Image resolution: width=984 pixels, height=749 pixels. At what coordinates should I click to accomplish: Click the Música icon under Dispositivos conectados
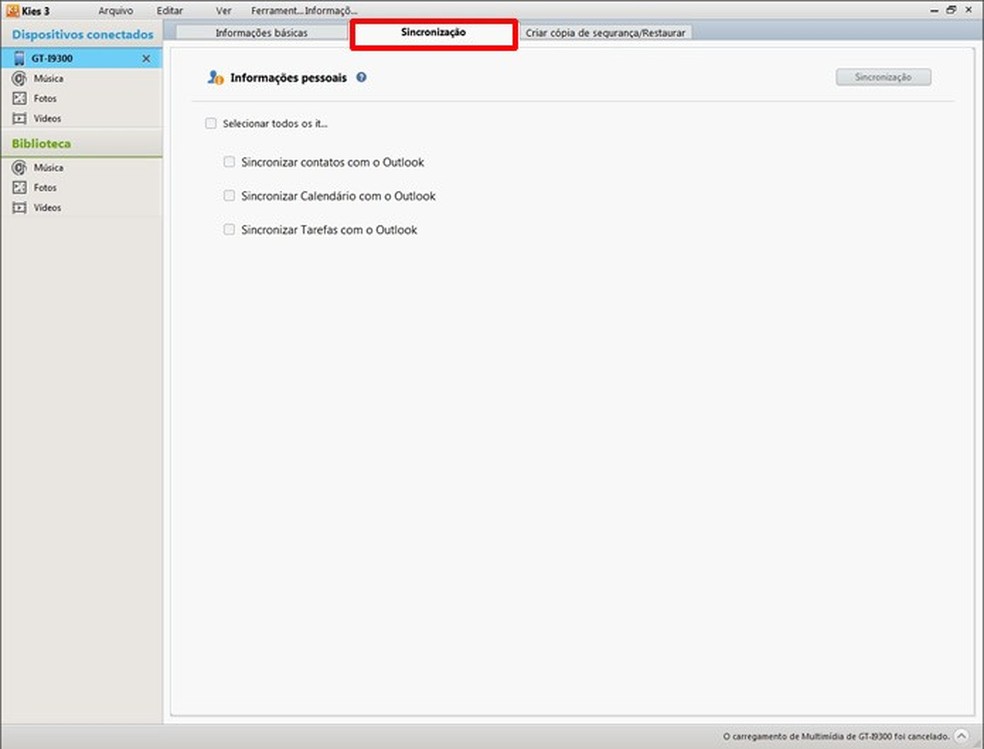(19, 78)
